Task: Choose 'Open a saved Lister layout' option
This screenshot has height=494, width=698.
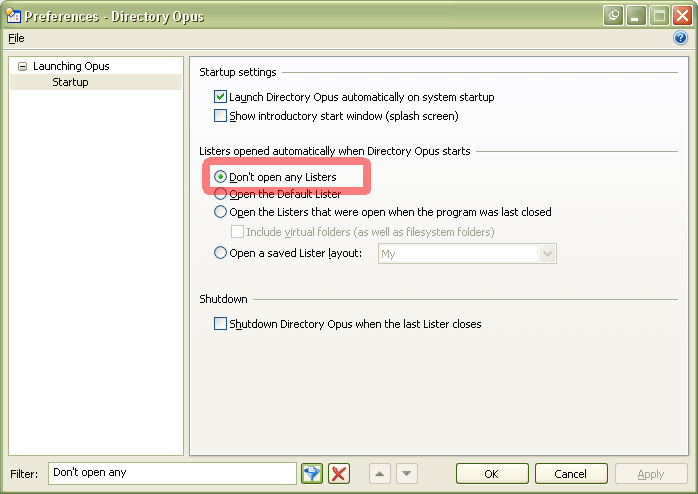Action: click(221, 253)
